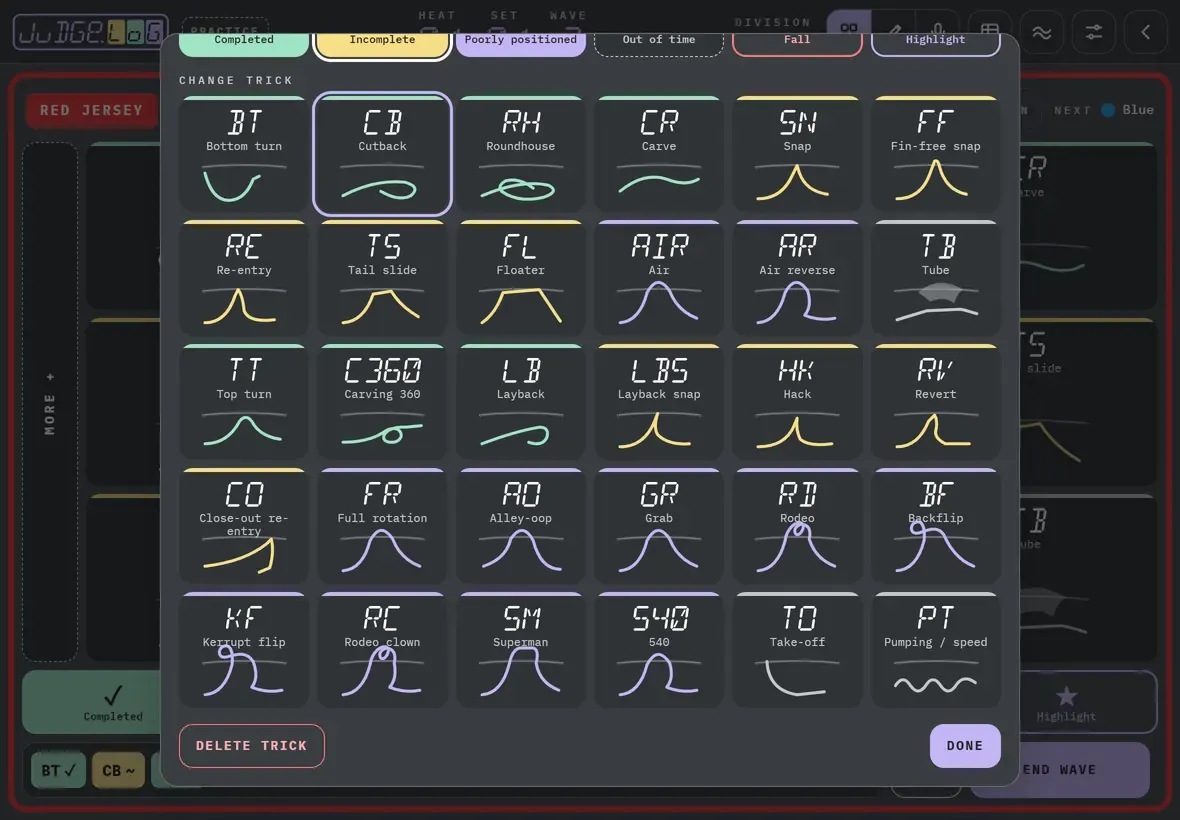
Task: Collapse panel with top-right chevron icon
Action: coord(1145,32)
